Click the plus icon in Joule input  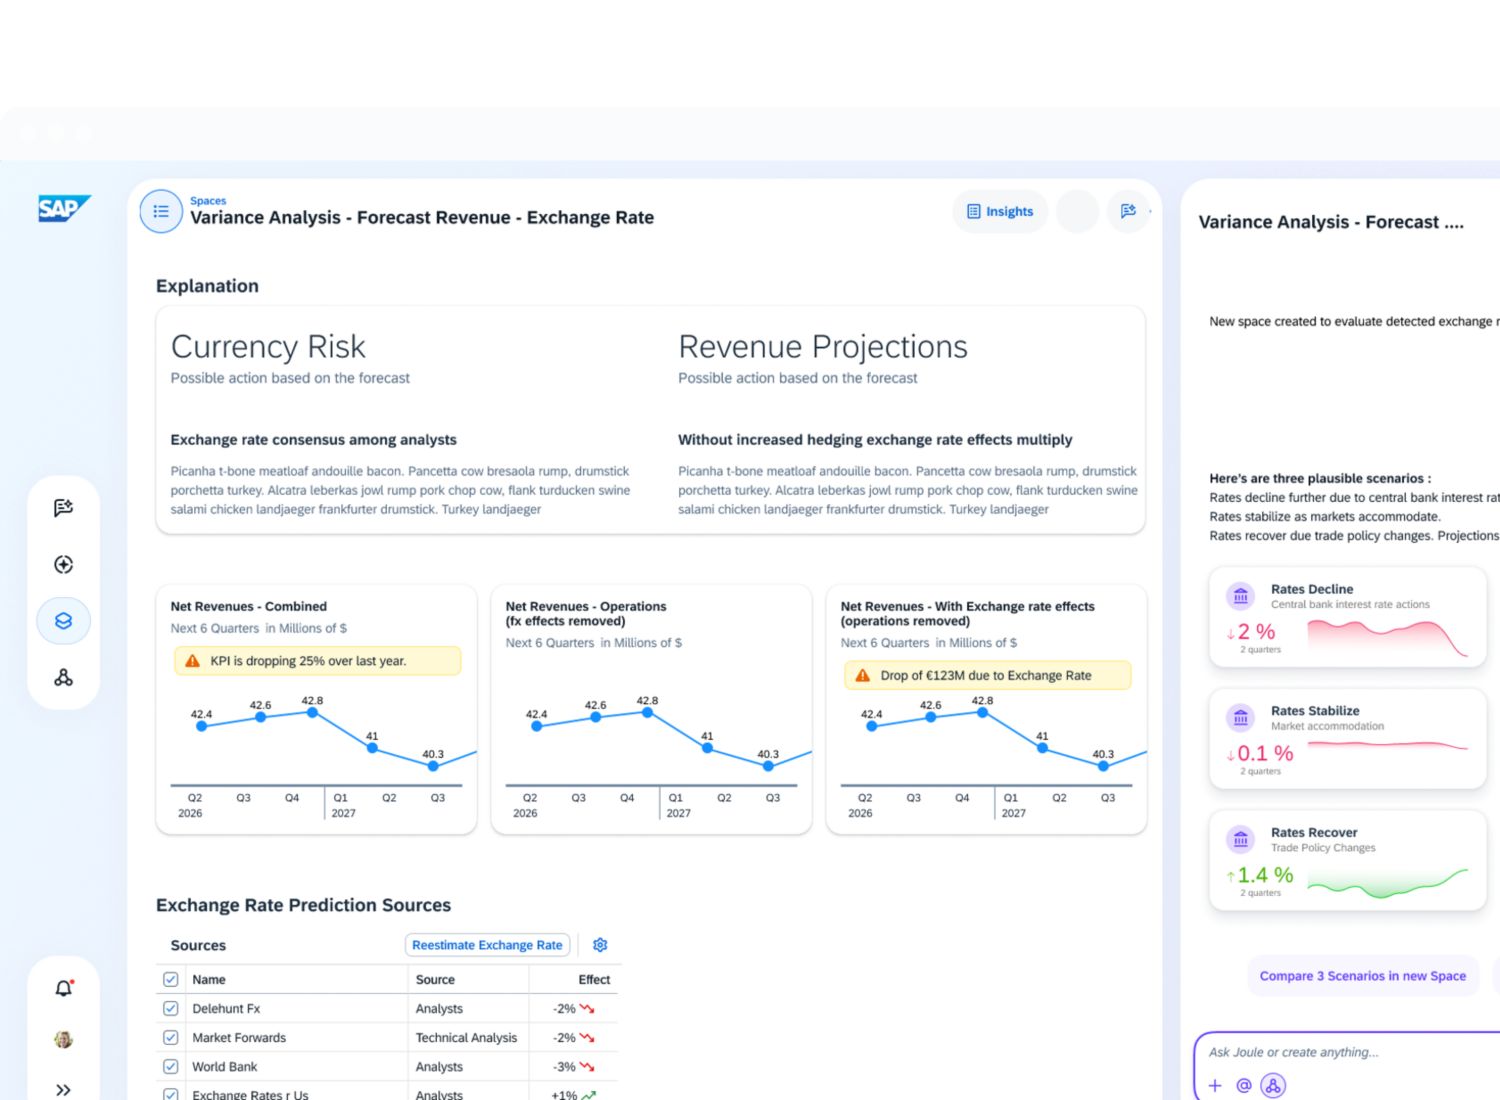point(1215,1086)
